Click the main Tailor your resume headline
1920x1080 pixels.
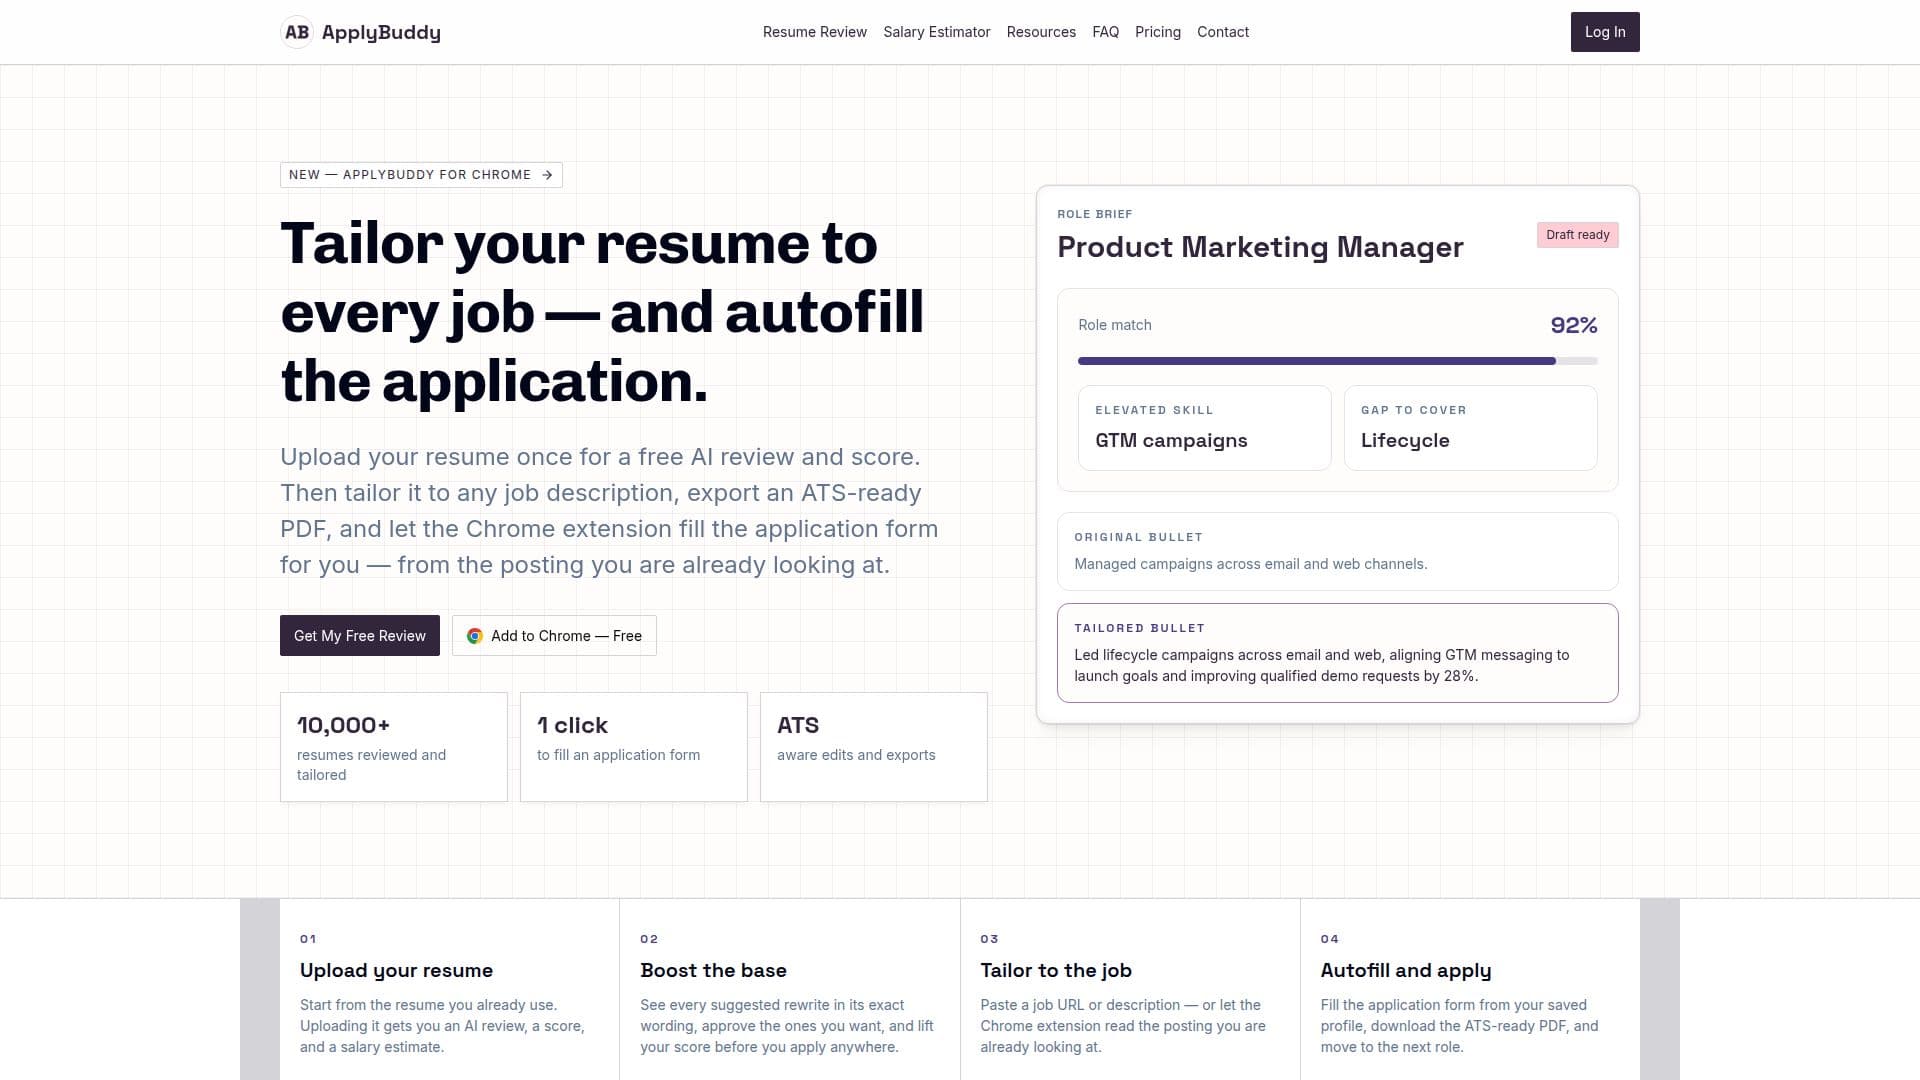(x=602, y=312)
